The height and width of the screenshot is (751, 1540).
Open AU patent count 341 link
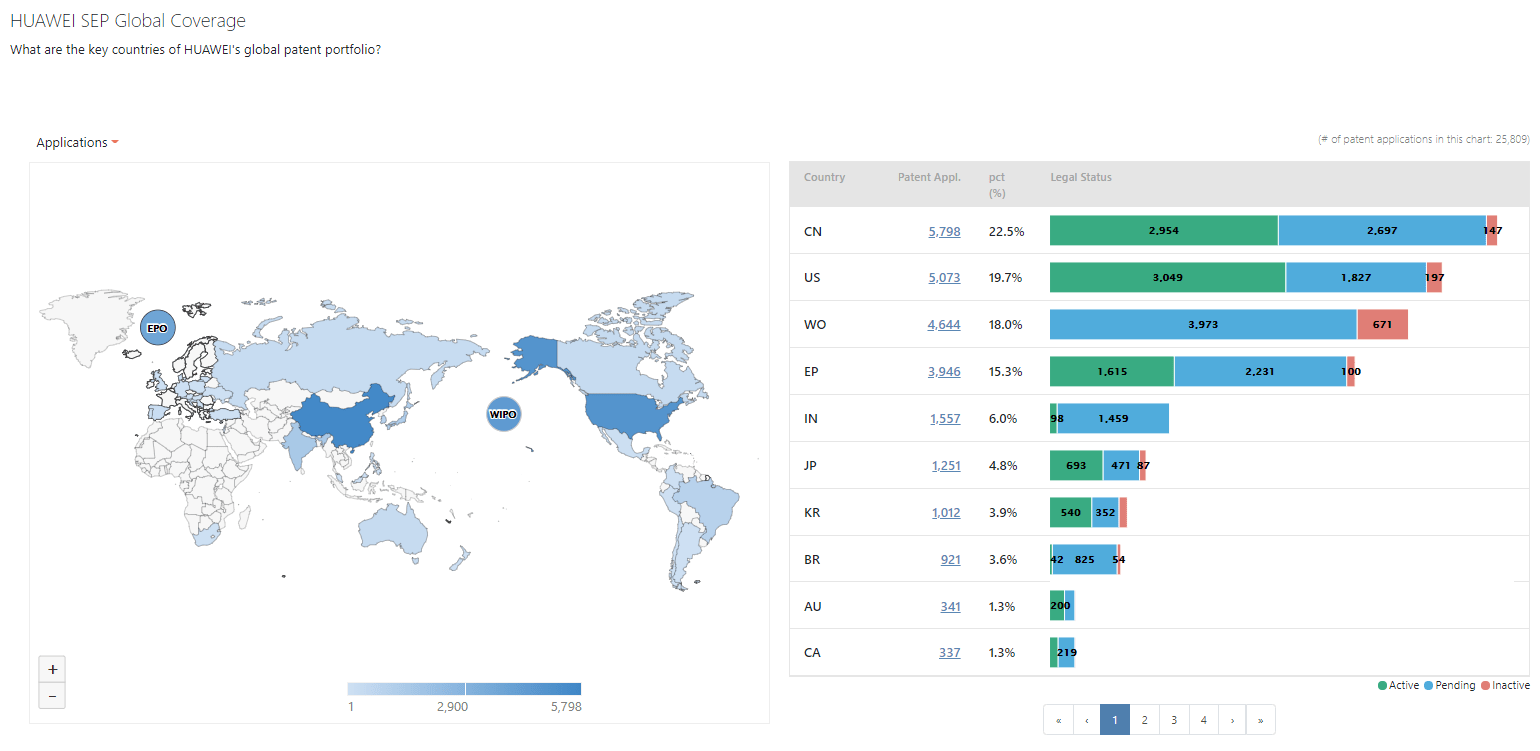click(x=950, y=607)
